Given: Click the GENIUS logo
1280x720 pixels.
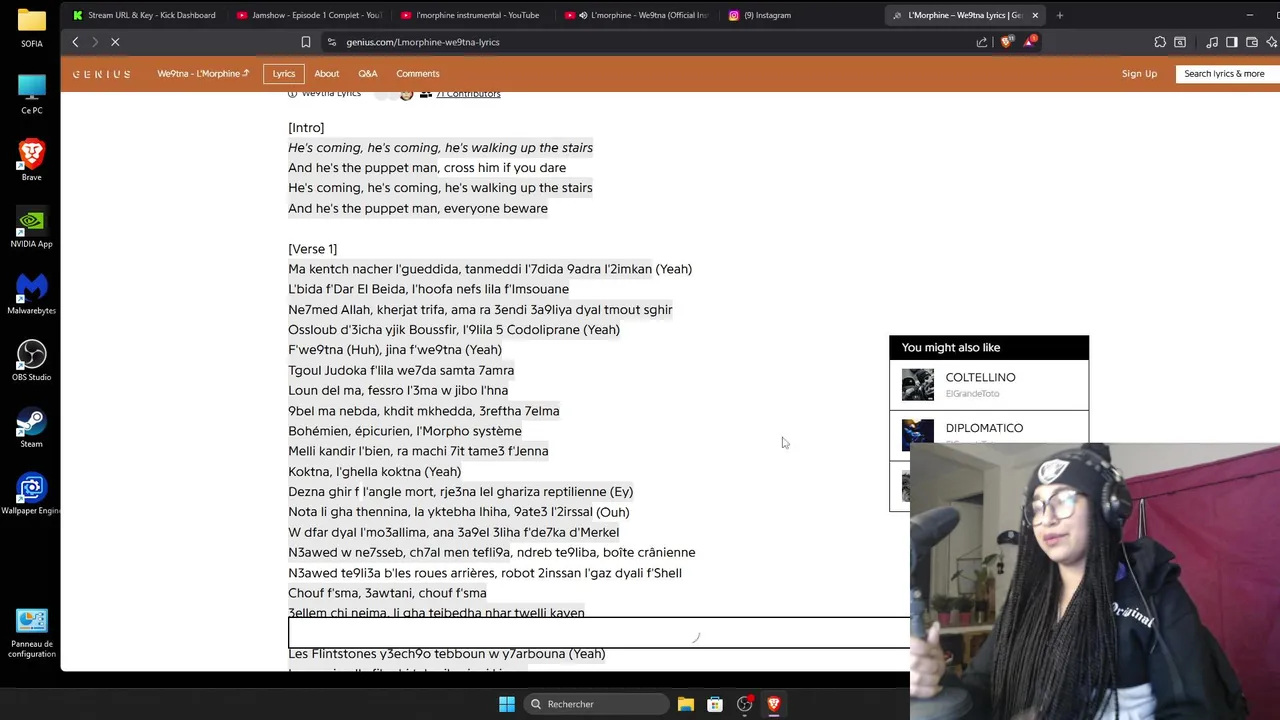Looking at the screenshot, I should pos(101,74).
